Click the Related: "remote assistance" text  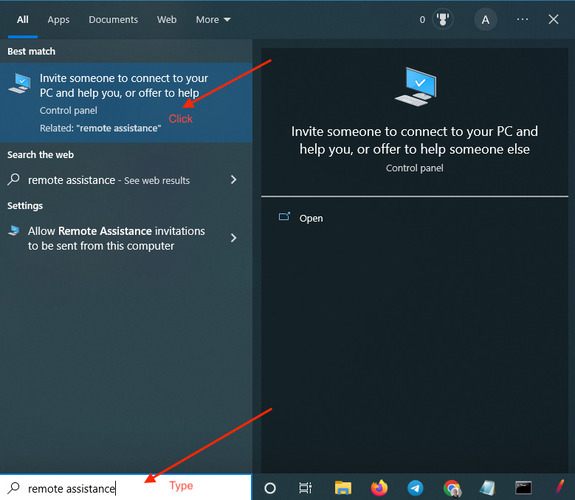[100, 128]
